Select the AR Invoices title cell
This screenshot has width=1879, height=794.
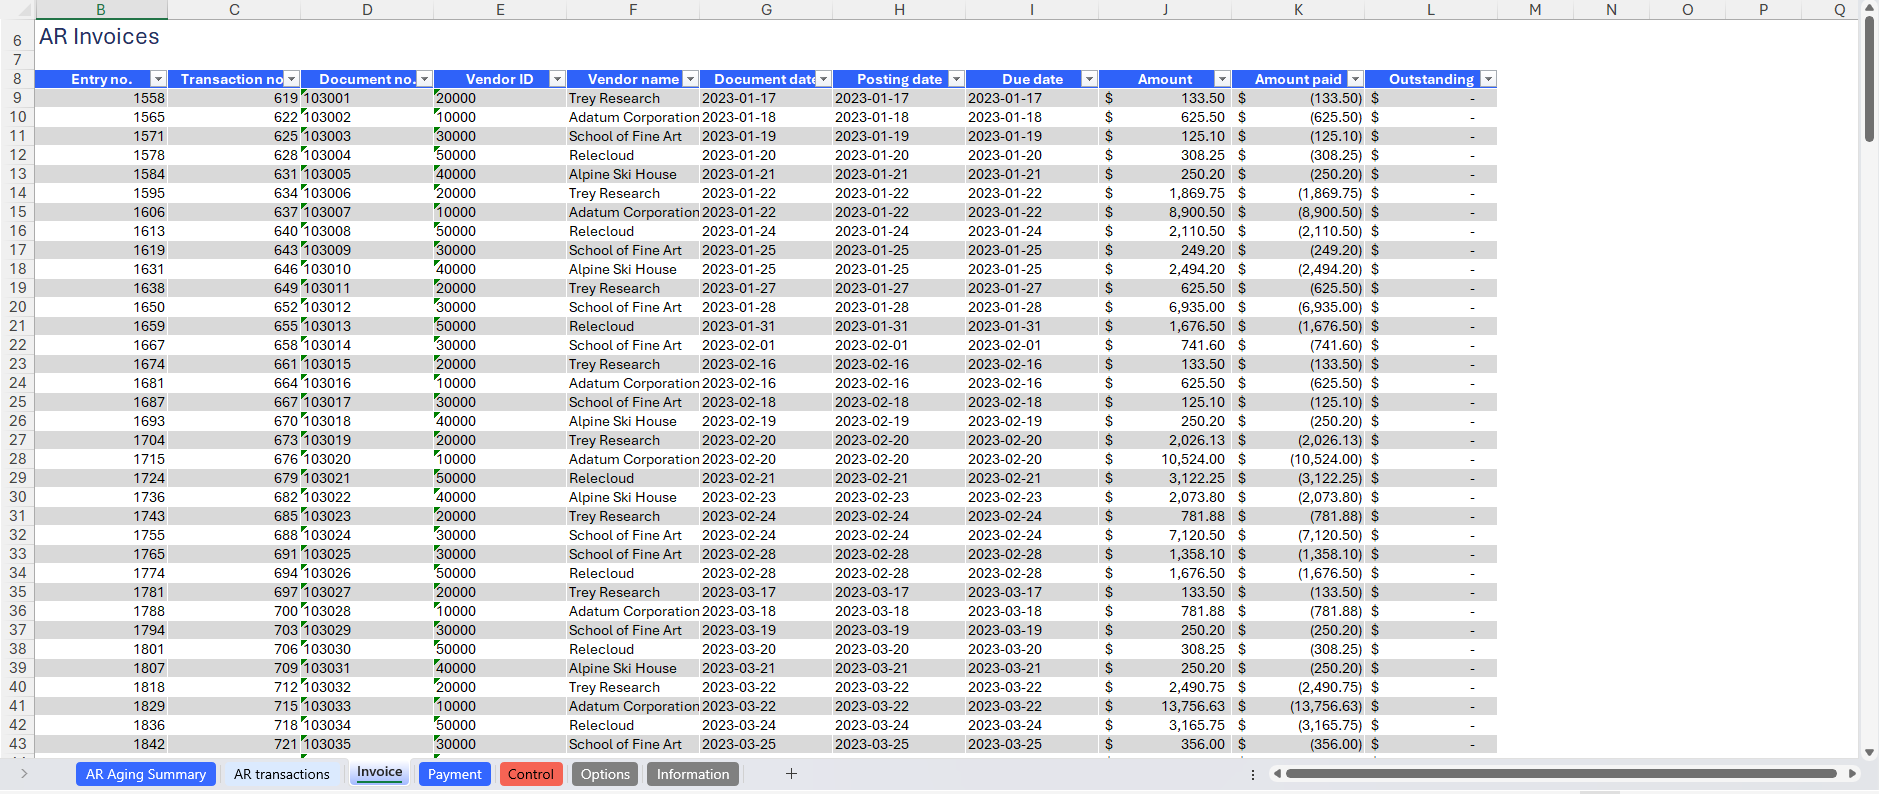(100, 37)
